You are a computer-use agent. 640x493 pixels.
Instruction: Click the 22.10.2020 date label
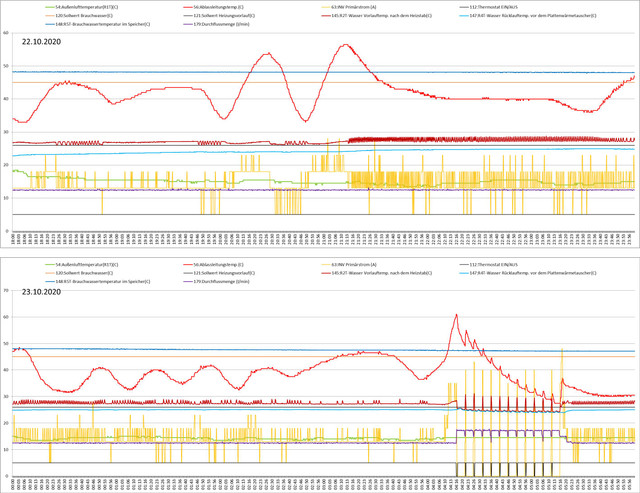(x=41, y=42)
